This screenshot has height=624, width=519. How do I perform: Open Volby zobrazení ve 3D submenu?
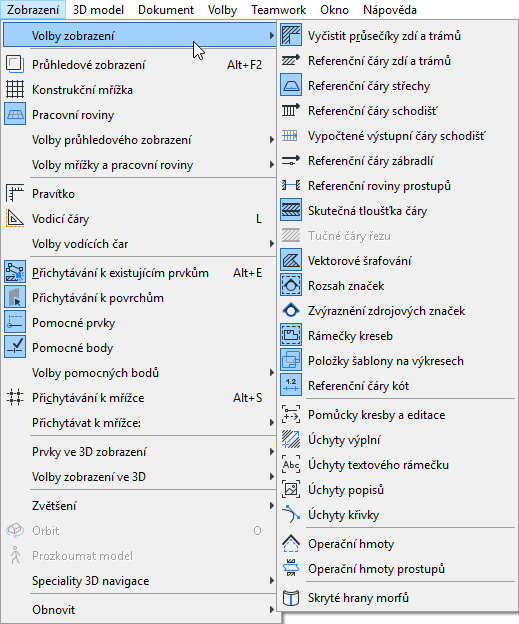[140, 477]
